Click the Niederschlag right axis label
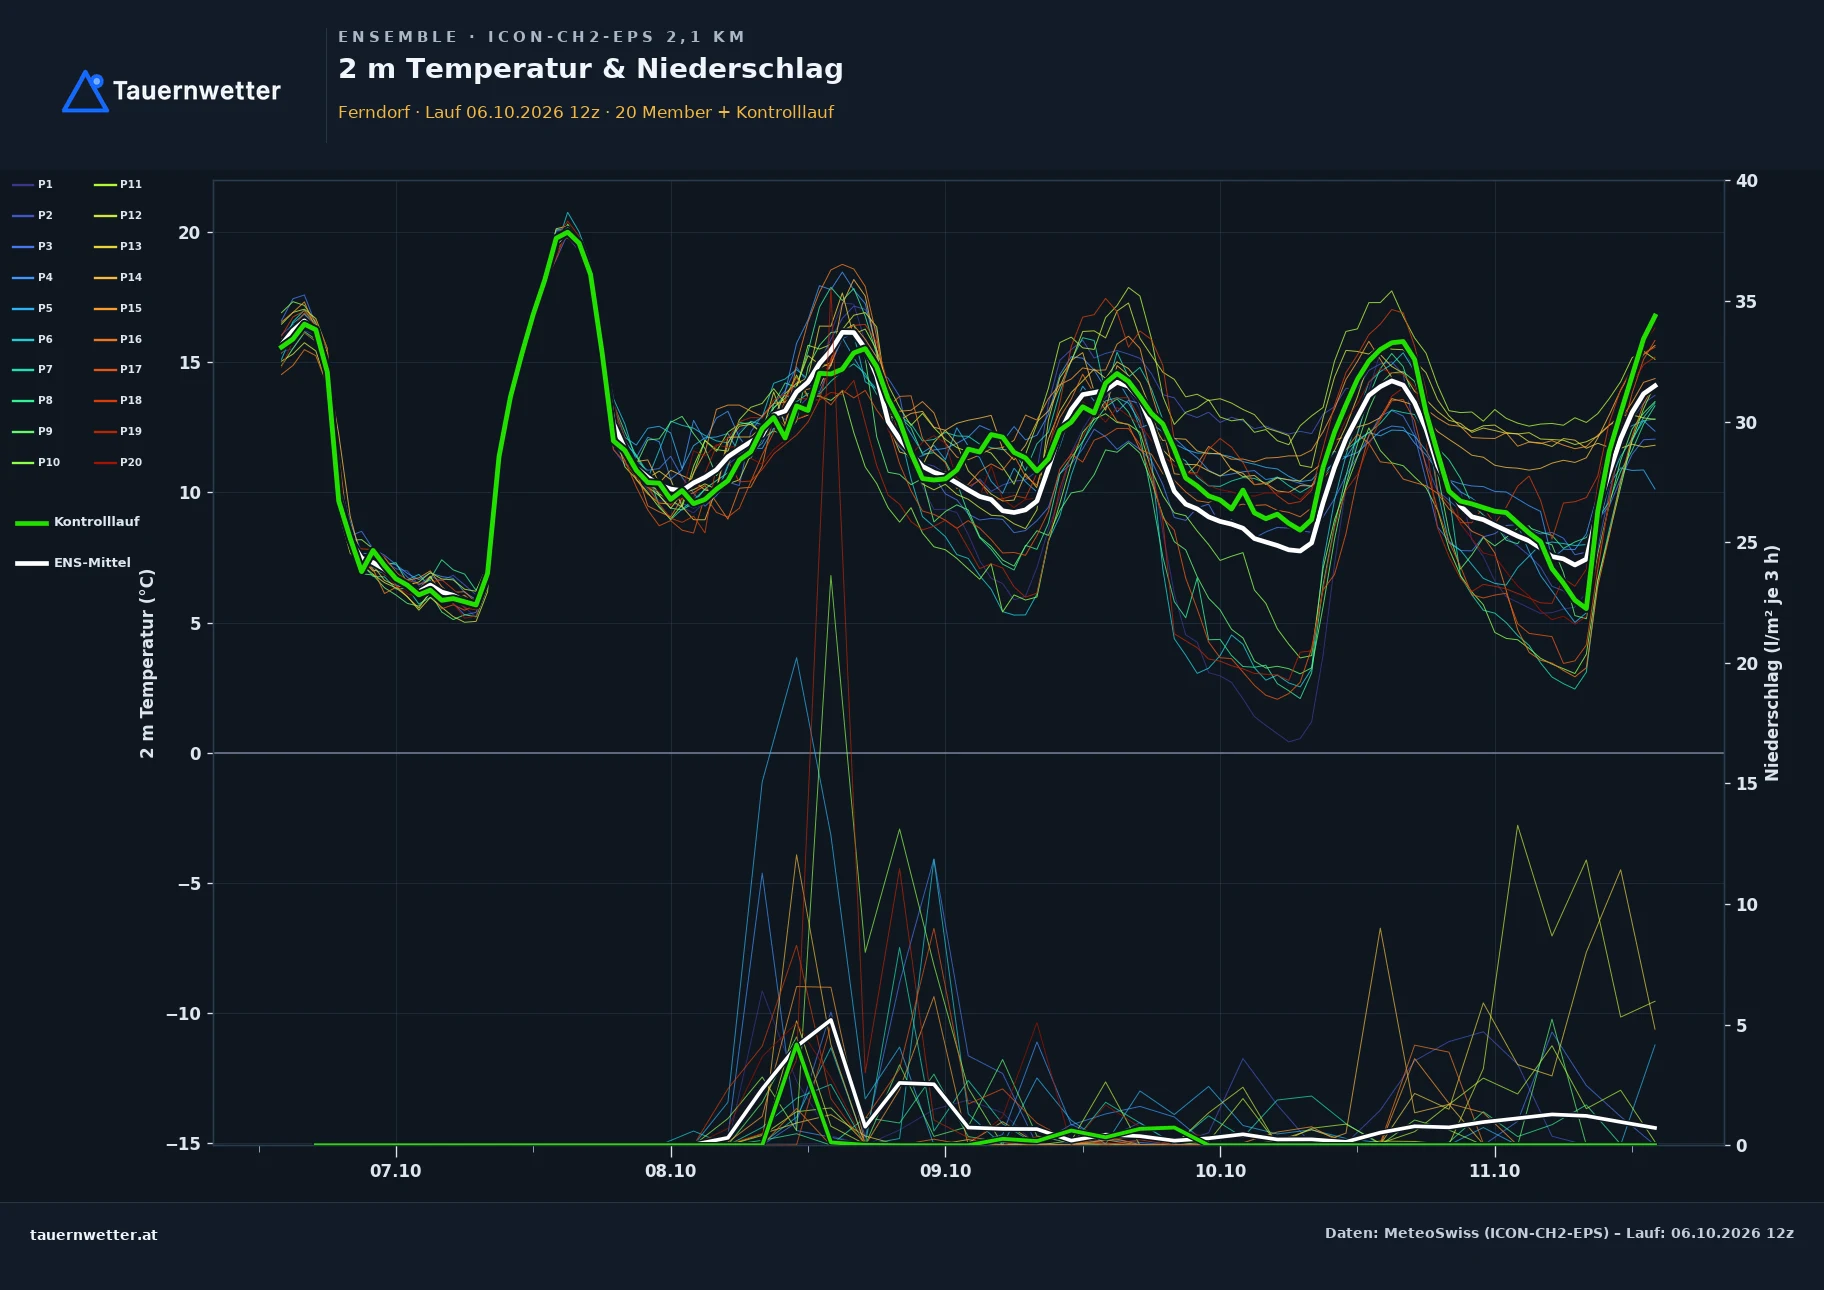The height and width of the screenshot is (1290, 1824). tap(1772, 663)
